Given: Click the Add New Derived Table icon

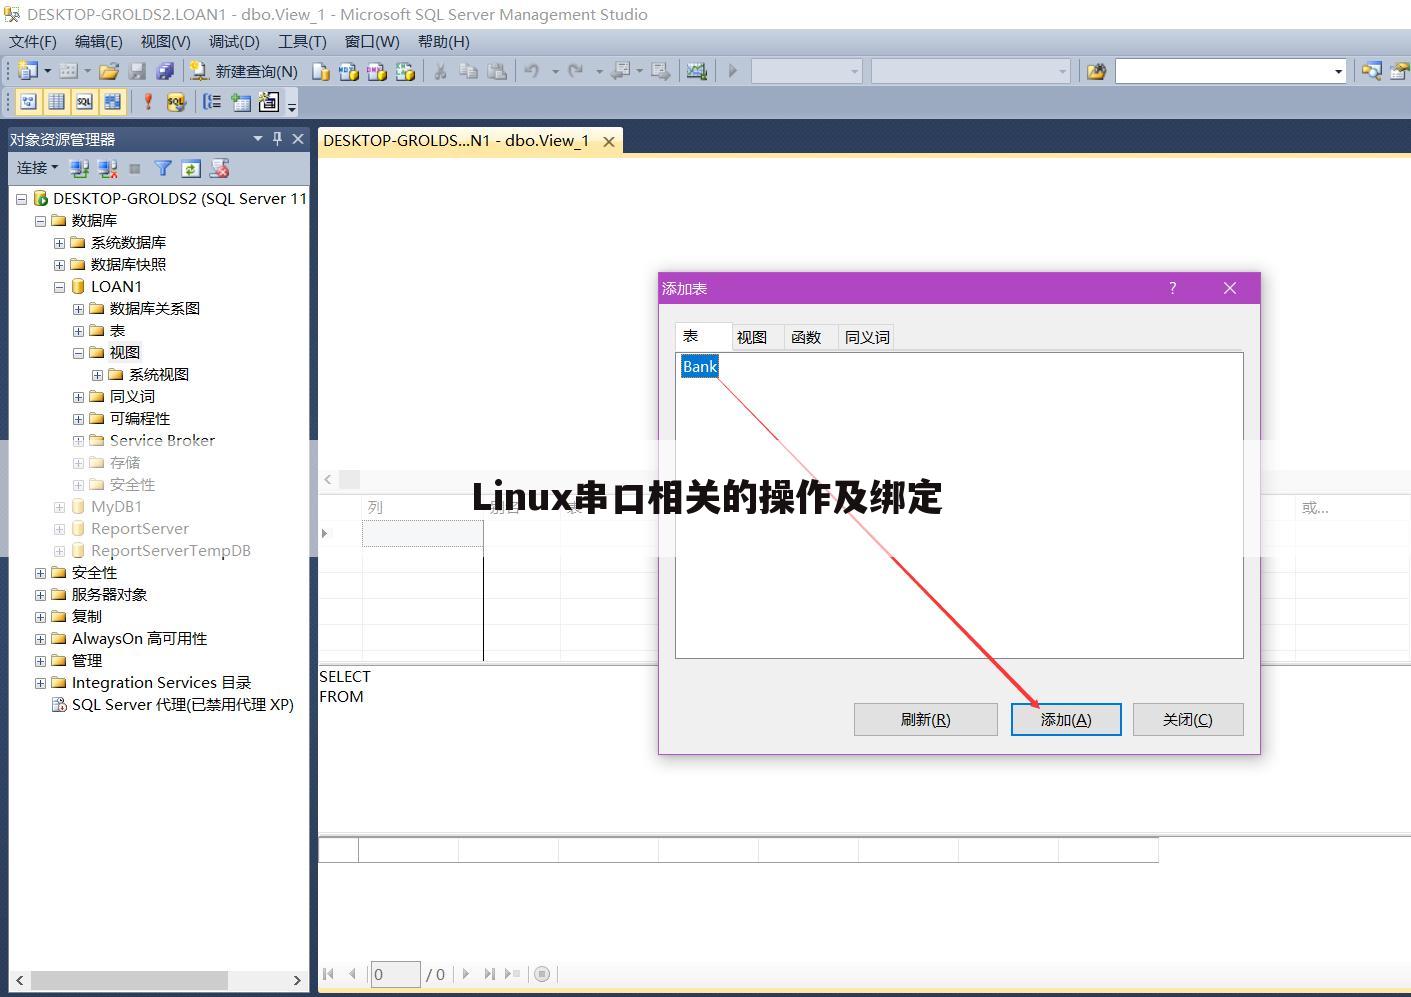Looking at the screenshot, I should (x=268, y=101).
